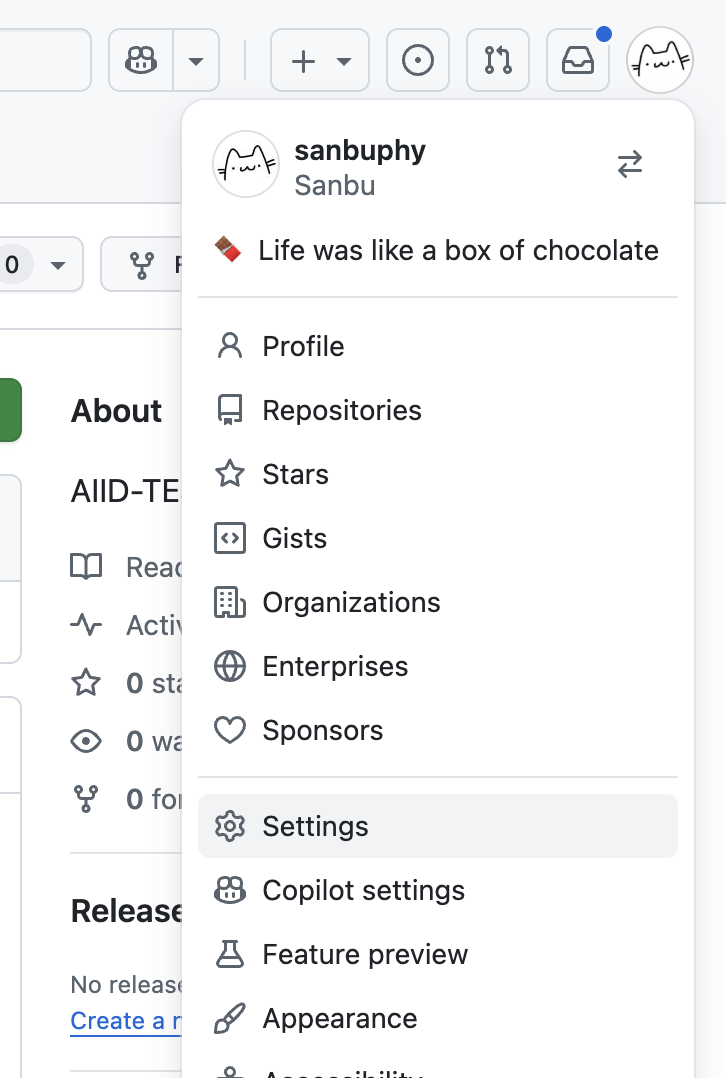Open Appearance menu entry
This screenshot has width=726, height=1078.
pos(340,1018)
